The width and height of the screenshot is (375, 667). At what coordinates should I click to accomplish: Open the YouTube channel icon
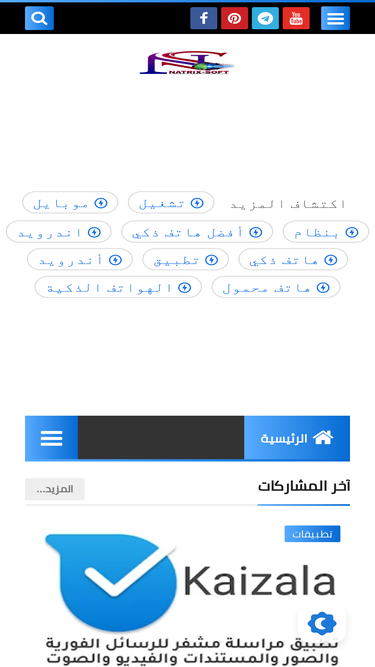pyautogui.click(x=296, y=18)
